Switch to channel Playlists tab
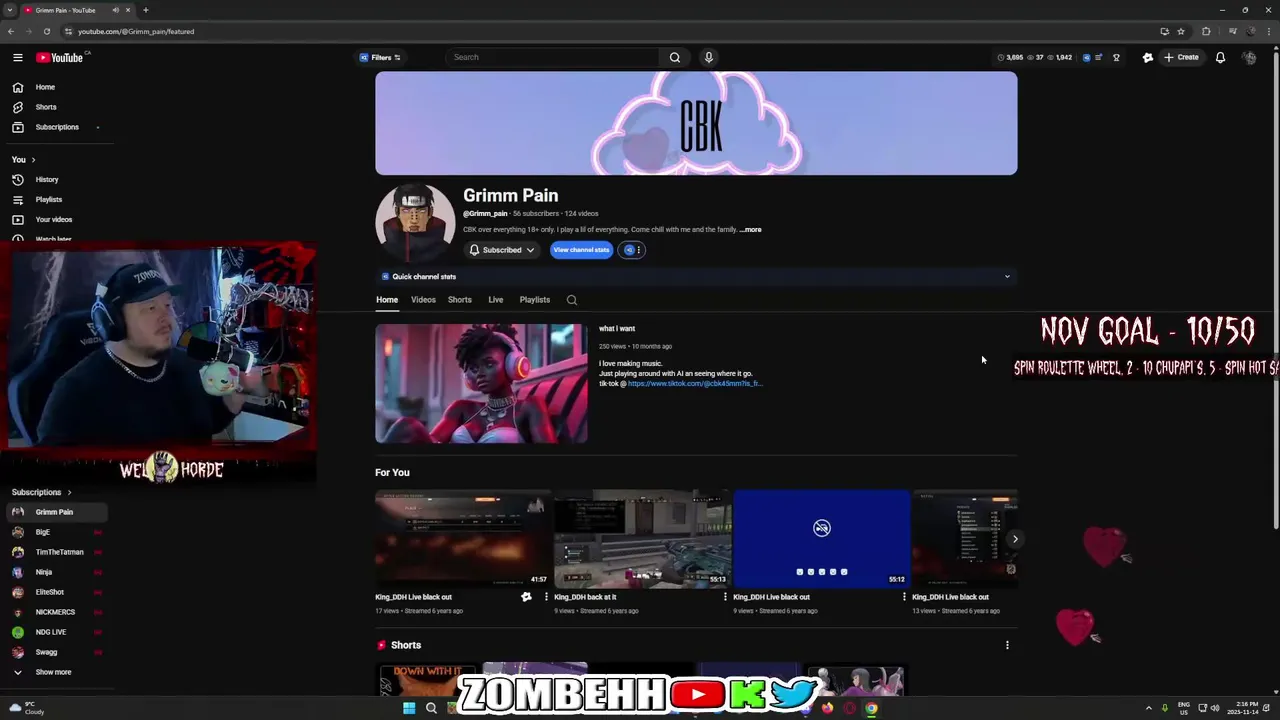This screenshot has height=720, width=1280. click(534, 300)
